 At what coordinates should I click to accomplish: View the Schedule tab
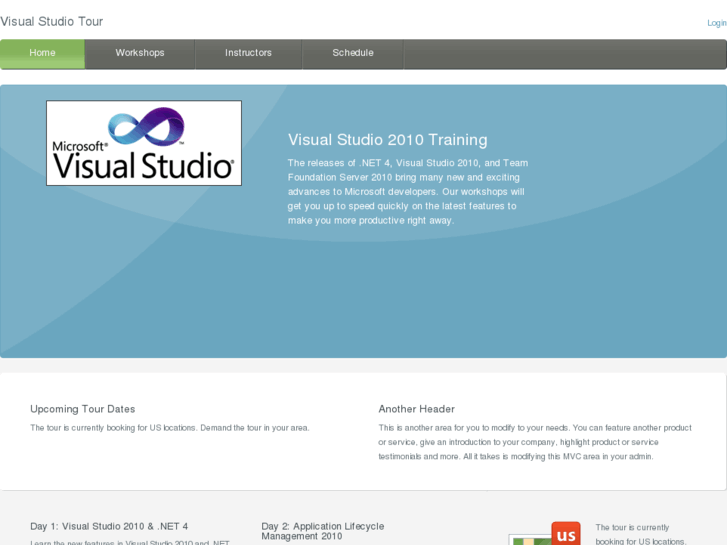[353, 54]
